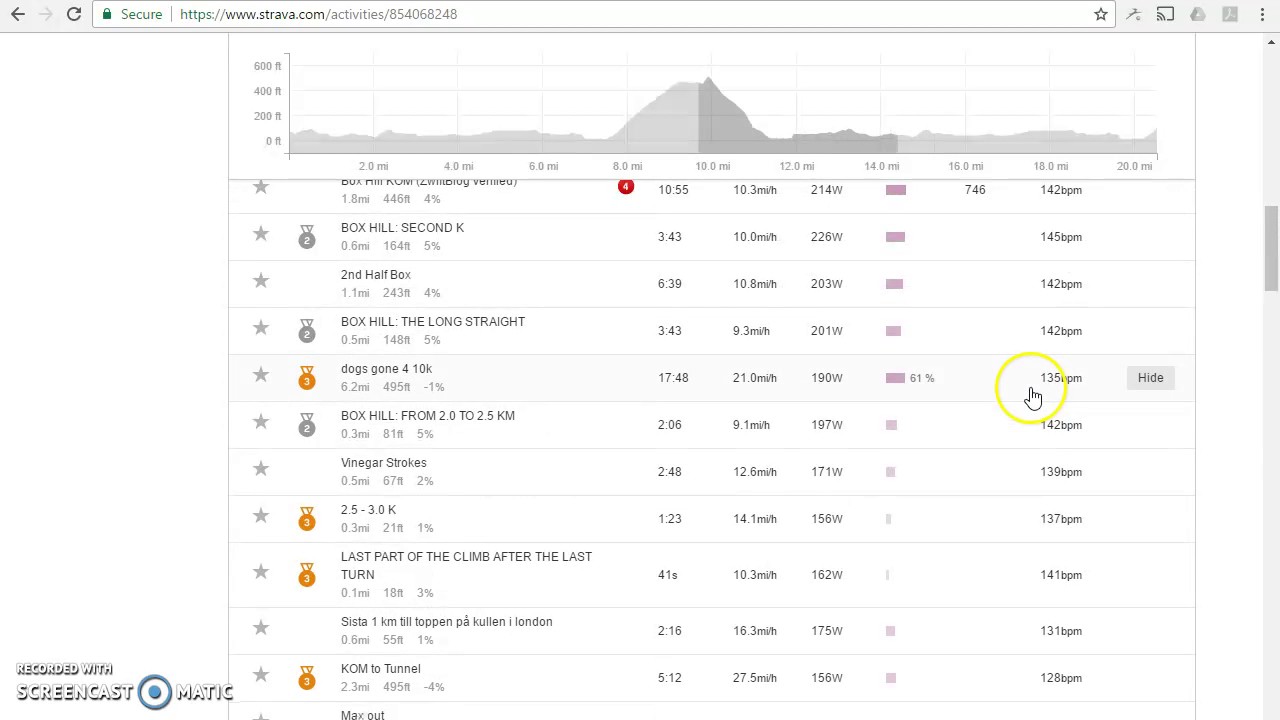Open BOX HILL: THE LONG STRAIGHT segment

point(433,322)
